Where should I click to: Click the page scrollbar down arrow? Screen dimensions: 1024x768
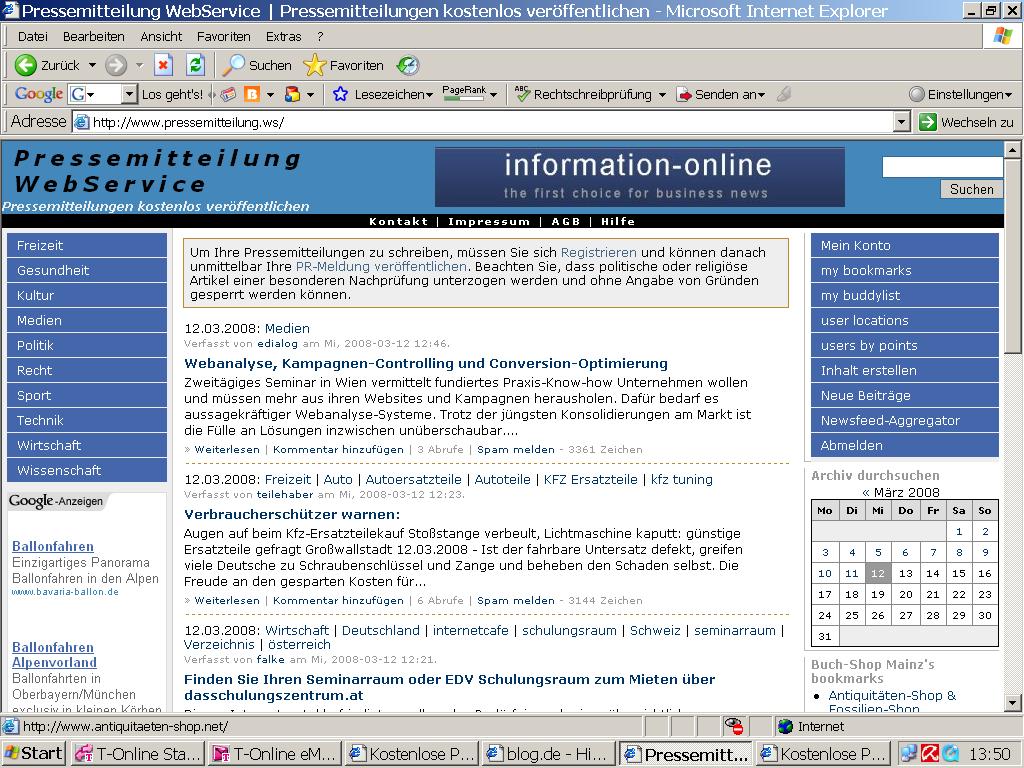tap(1012, 703)
